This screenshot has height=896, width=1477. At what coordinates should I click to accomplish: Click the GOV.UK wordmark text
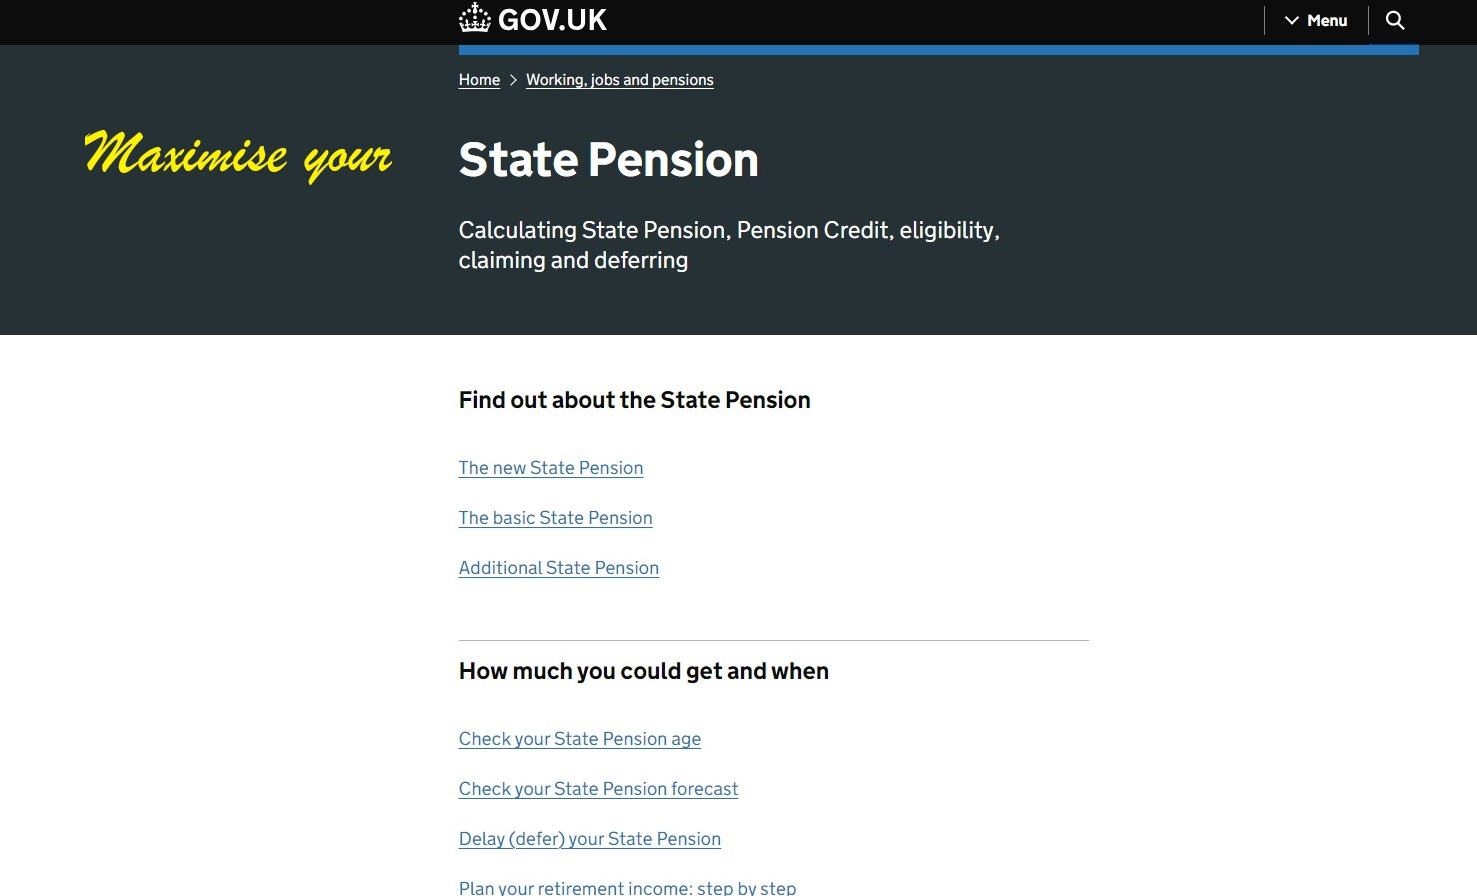click(x=552, y=20)
